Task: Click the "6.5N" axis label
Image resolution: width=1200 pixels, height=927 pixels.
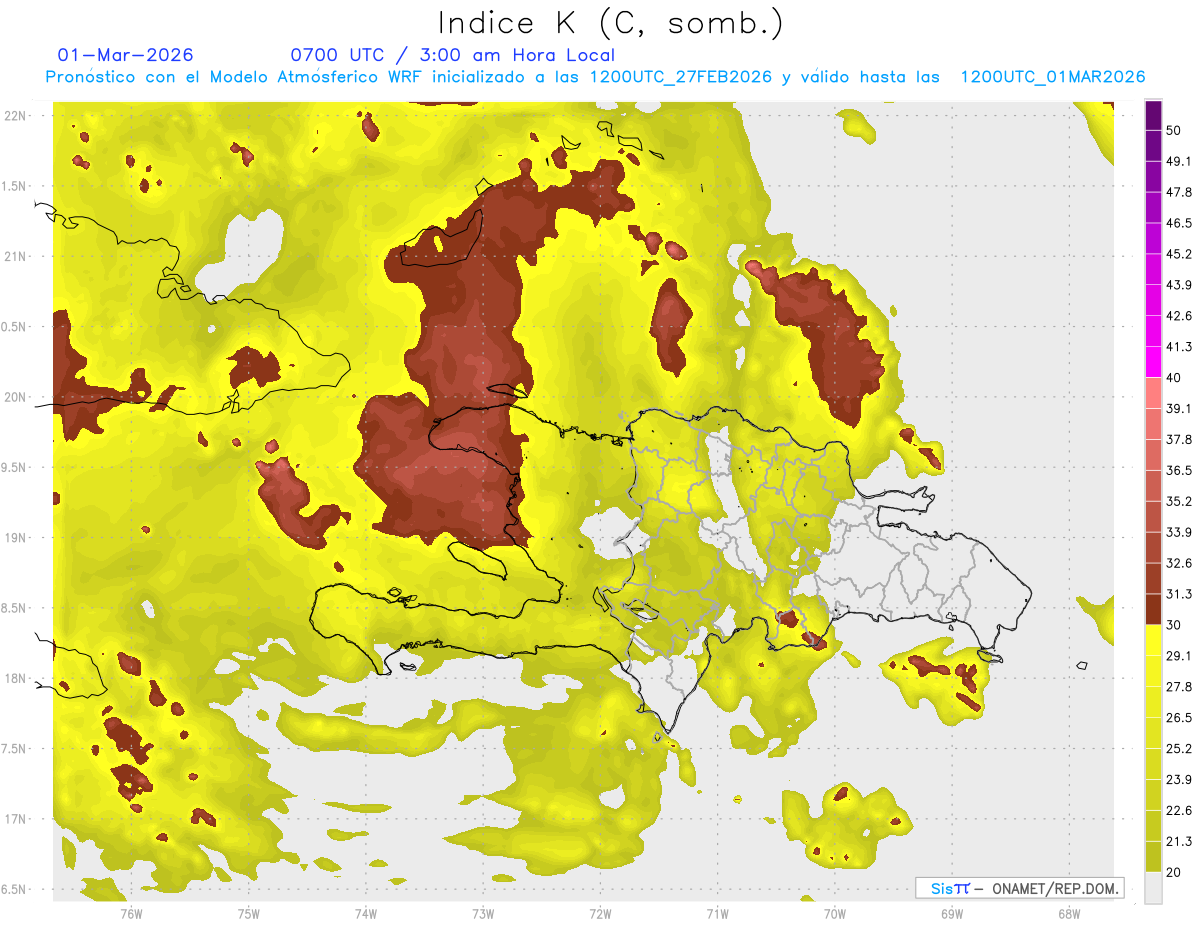Action: 15,889
